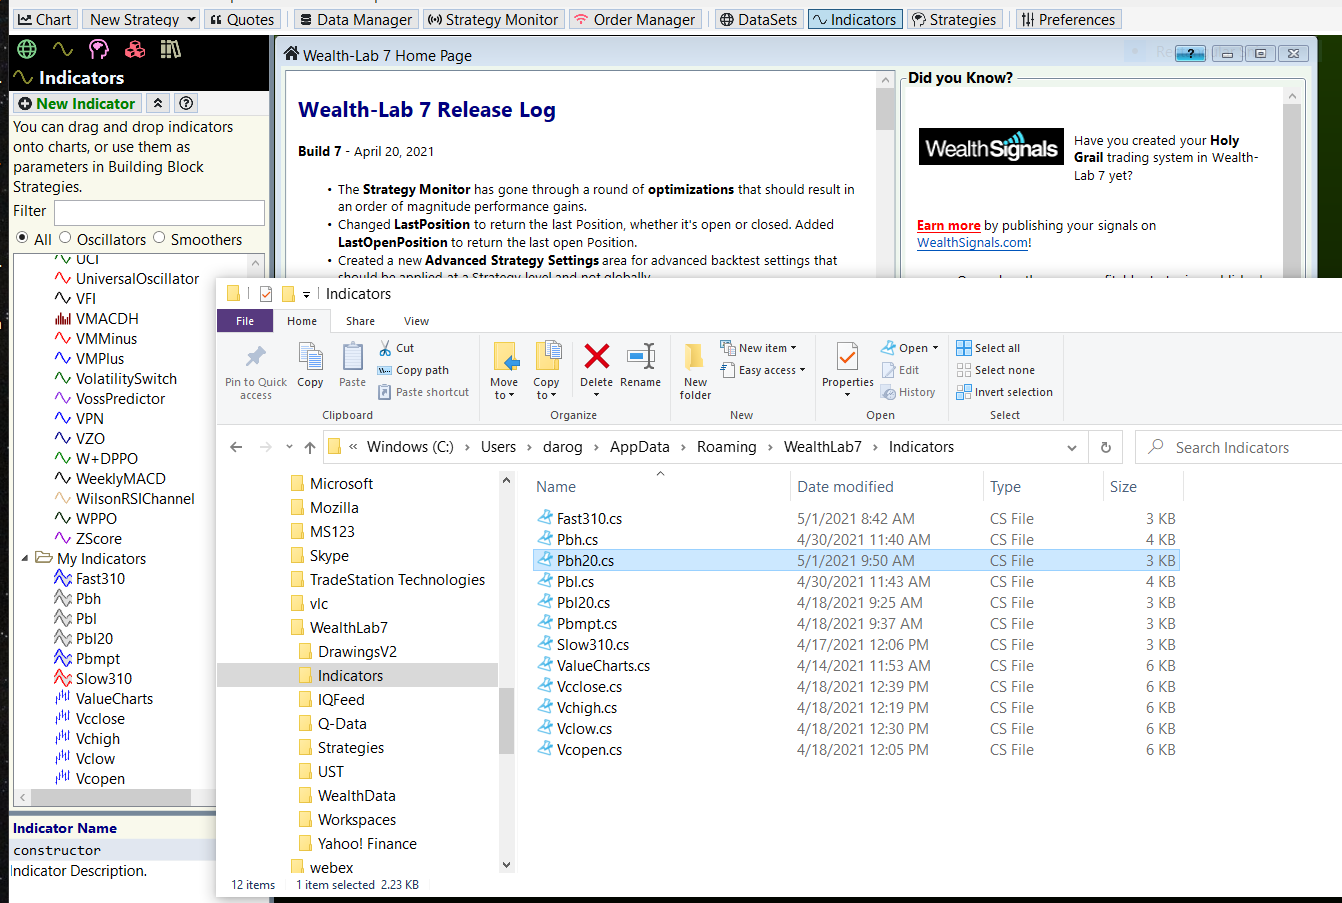Open WealthLab7 folder in navigation tree

click(348, 627)
